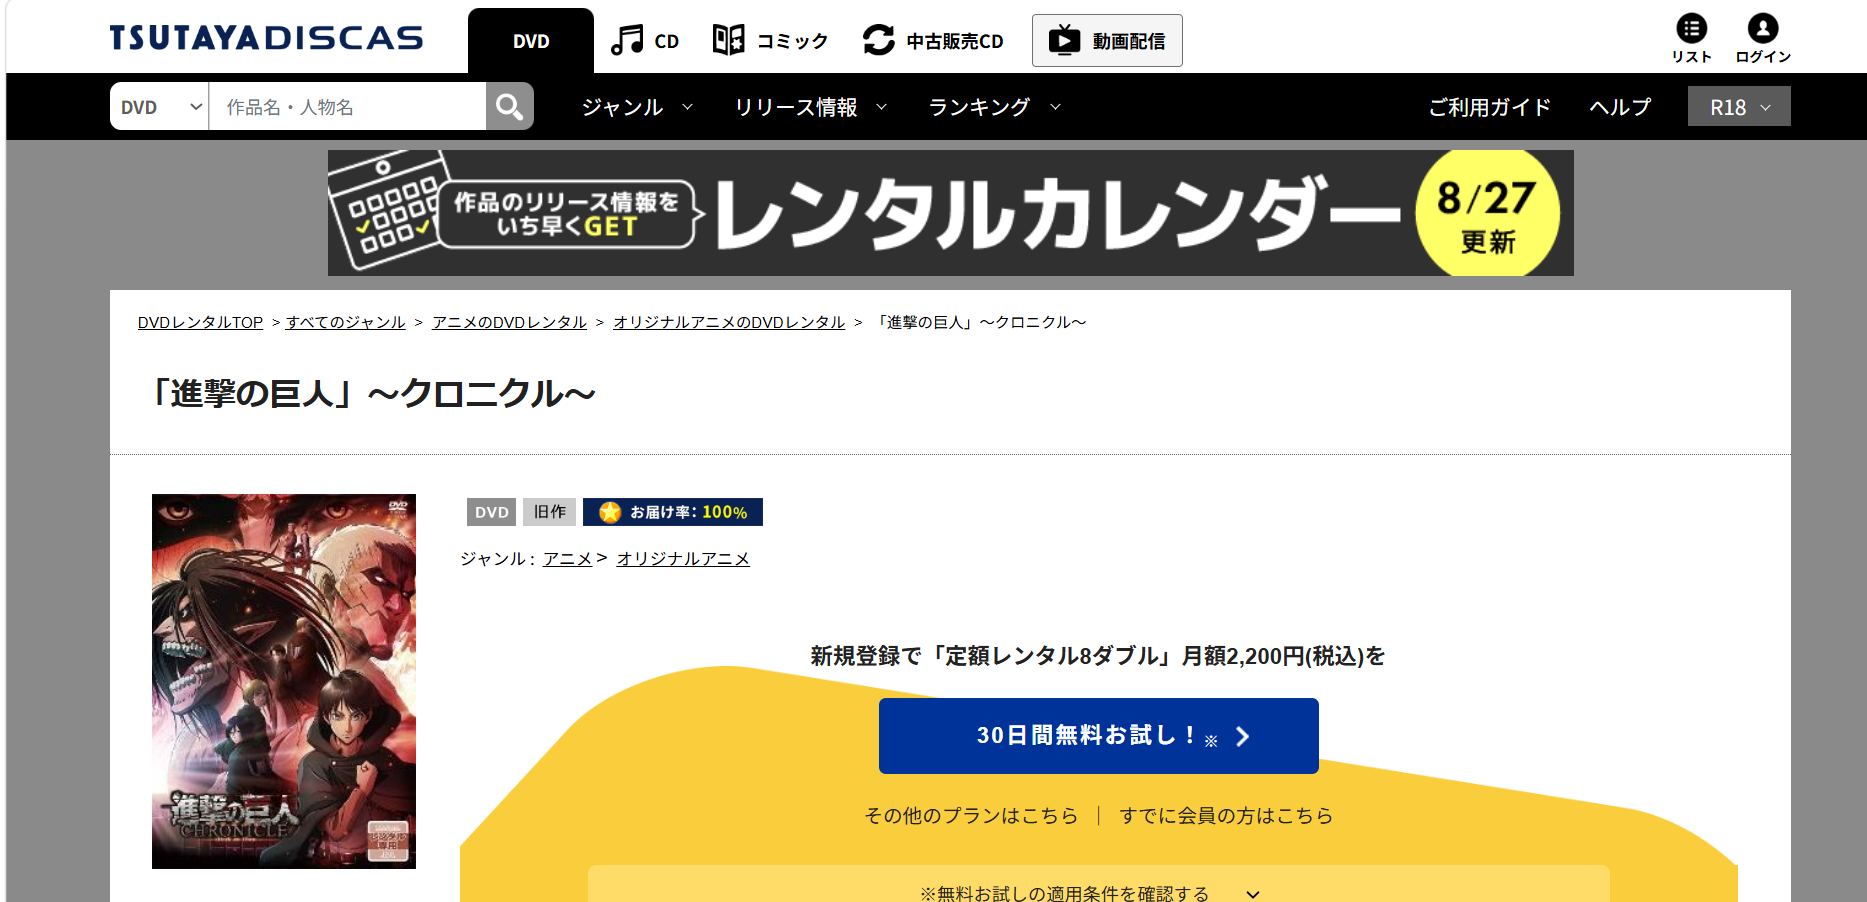Click the 動画配信 button
Screen dimensions: 1867x902
pos(1107,41)
